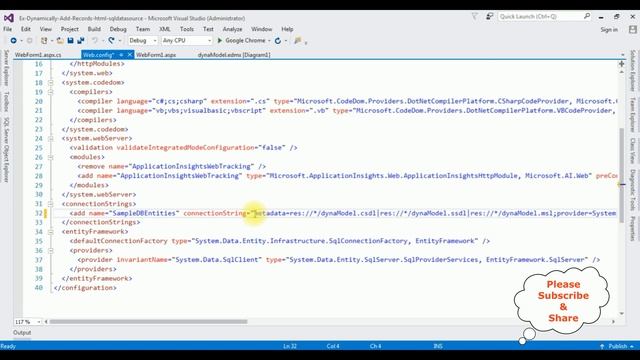Click the Quick Launch magnifier icon
This screenshot has height=360, width=640.
(587, 16)
